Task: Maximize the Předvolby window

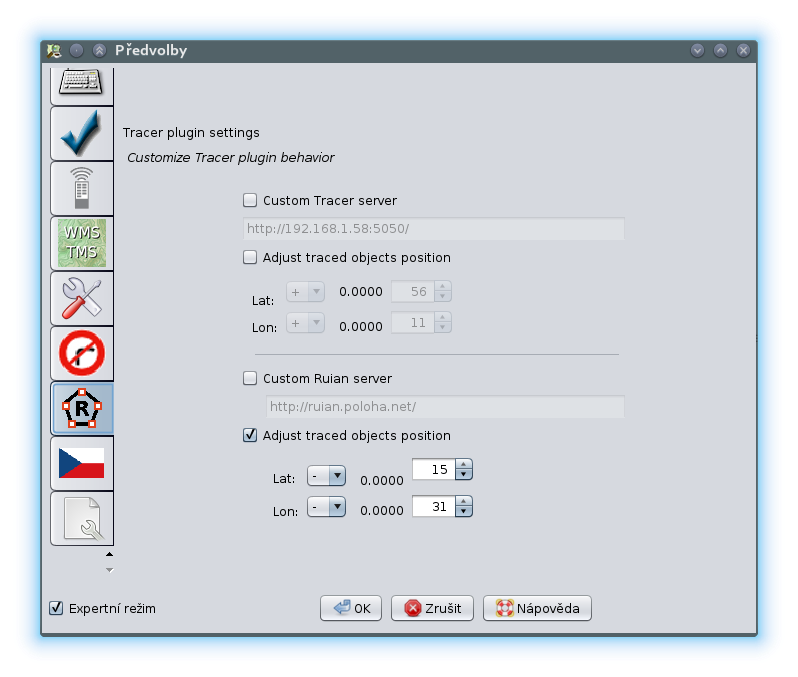Action: pos(720,50)
